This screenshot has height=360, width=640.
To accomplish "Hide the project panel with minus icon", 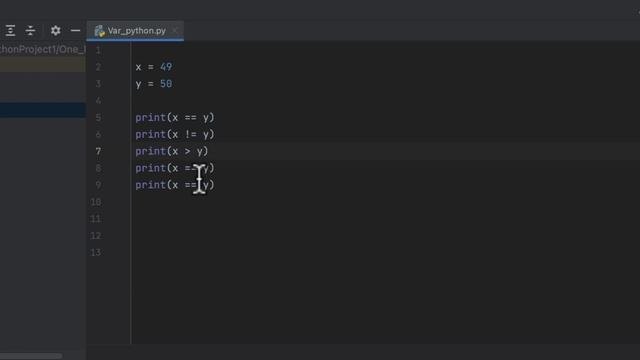I will coord(76,31).
